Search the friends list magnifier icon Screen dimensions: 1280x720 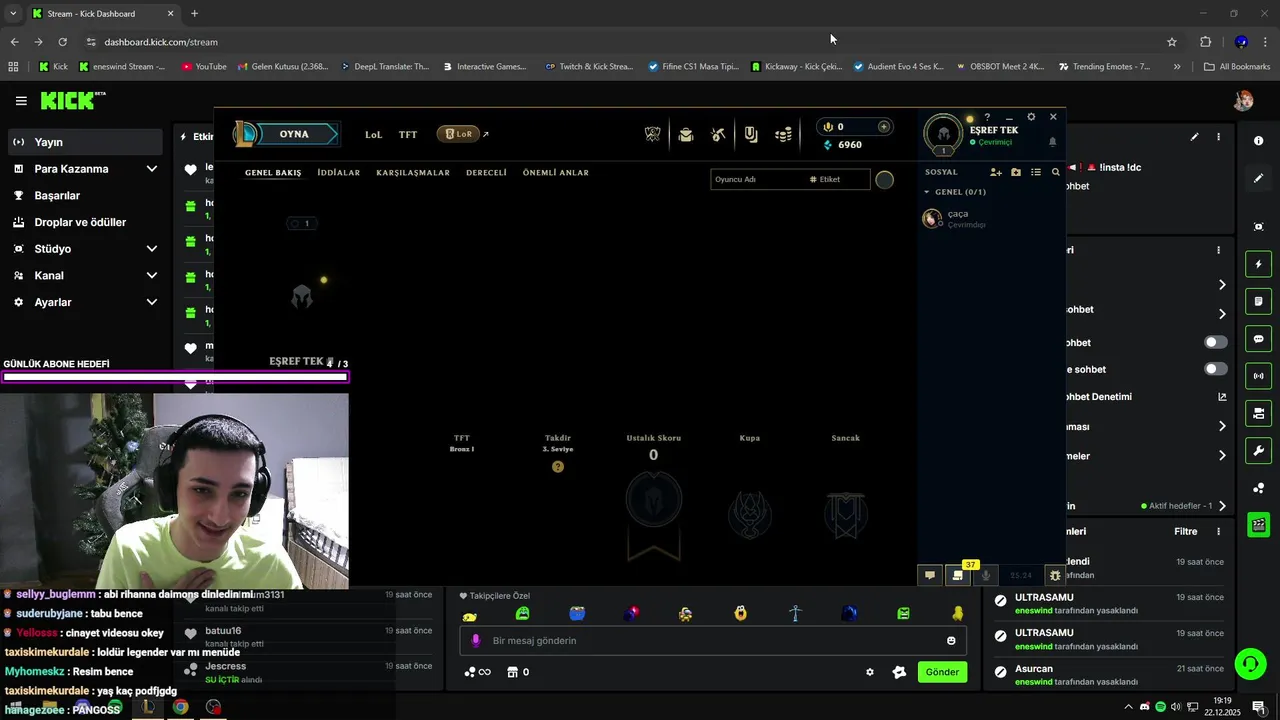coord(1055,172)
